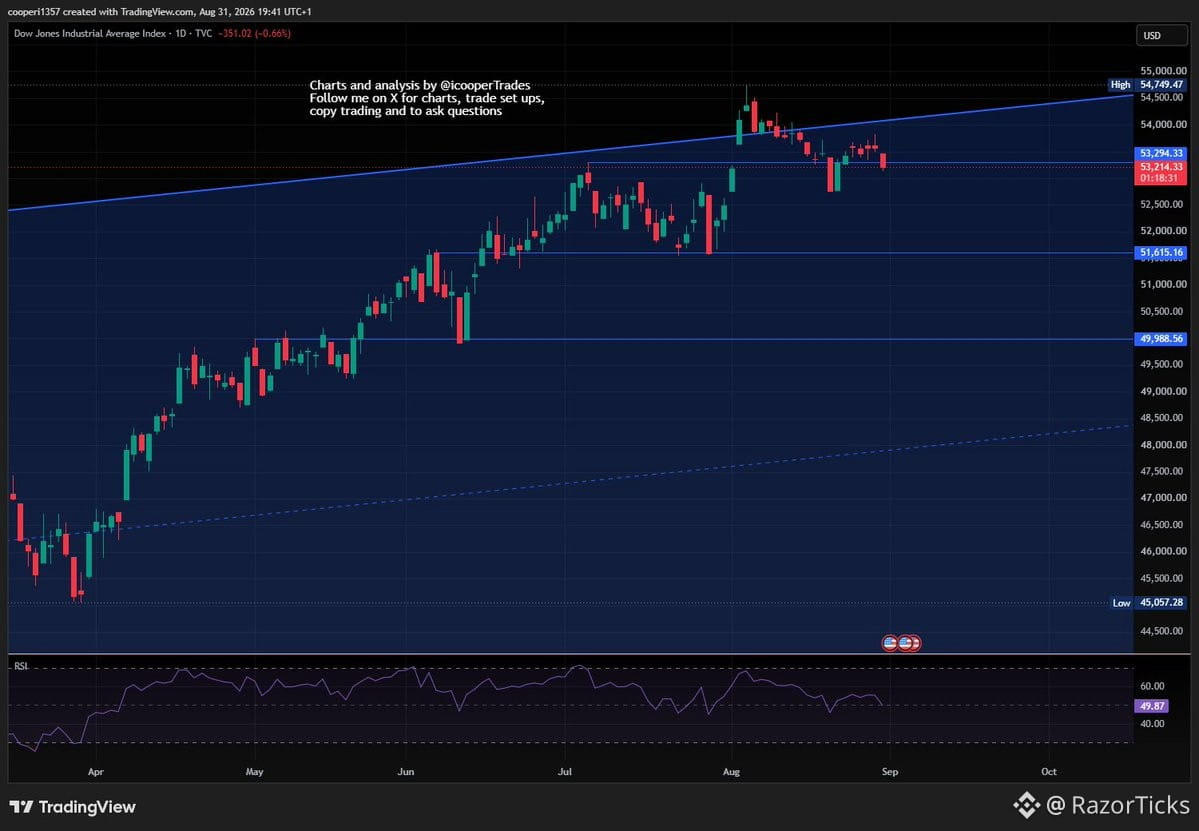The image size is (1199, 831).
Task: Click the 60.00 RSI axis level
Action: pyautogui.click(x=1152, y=686)
